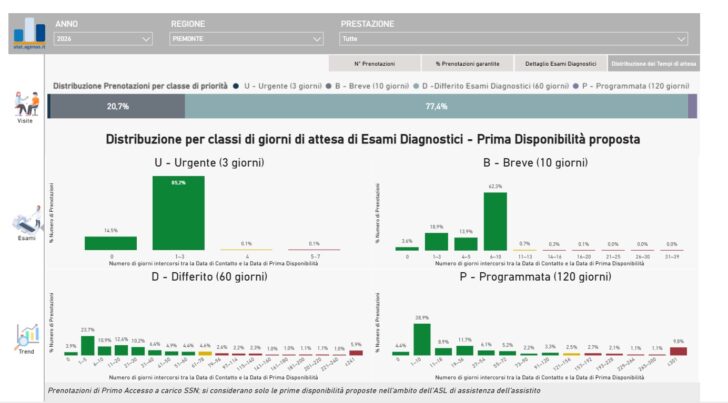Click the red 9,0% bar in the Programmata chart
This screenshot has height=403, width=728.
click(678, 351)
